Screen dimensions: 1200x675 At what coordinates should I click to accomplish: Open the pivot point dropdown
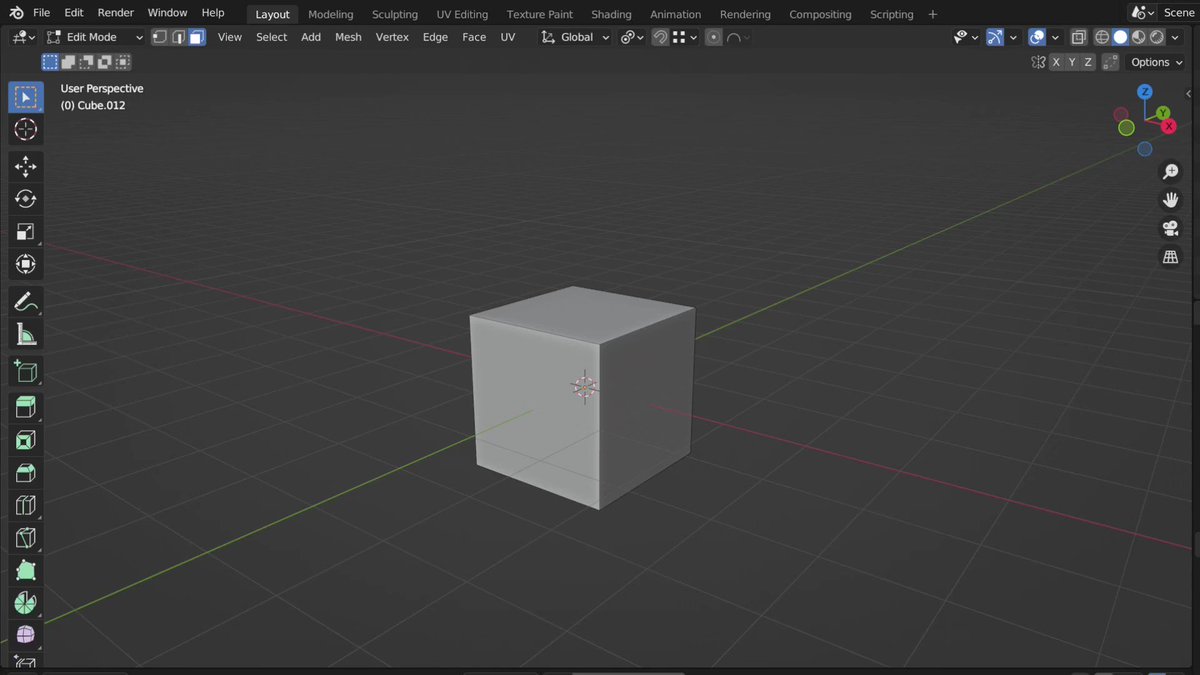click(x=632, y=37)
